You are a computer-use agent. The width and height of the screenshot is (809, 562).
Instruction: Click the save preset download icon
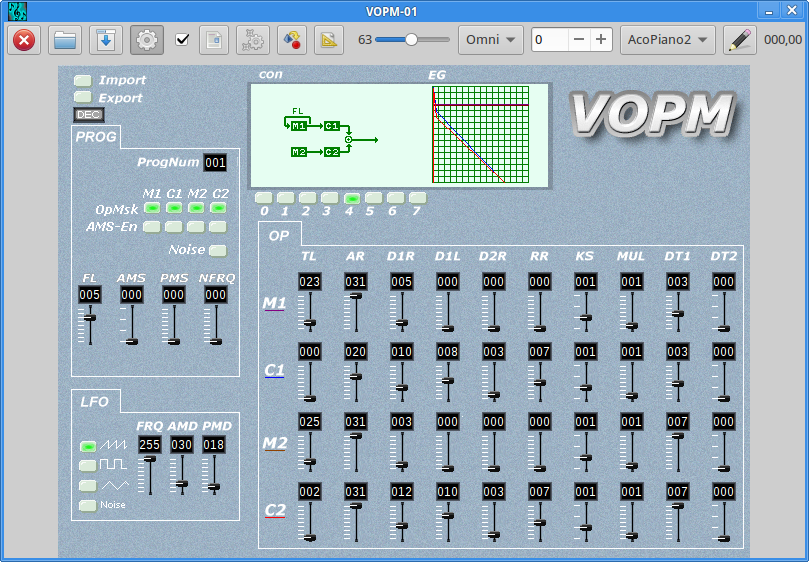point(106,40)
